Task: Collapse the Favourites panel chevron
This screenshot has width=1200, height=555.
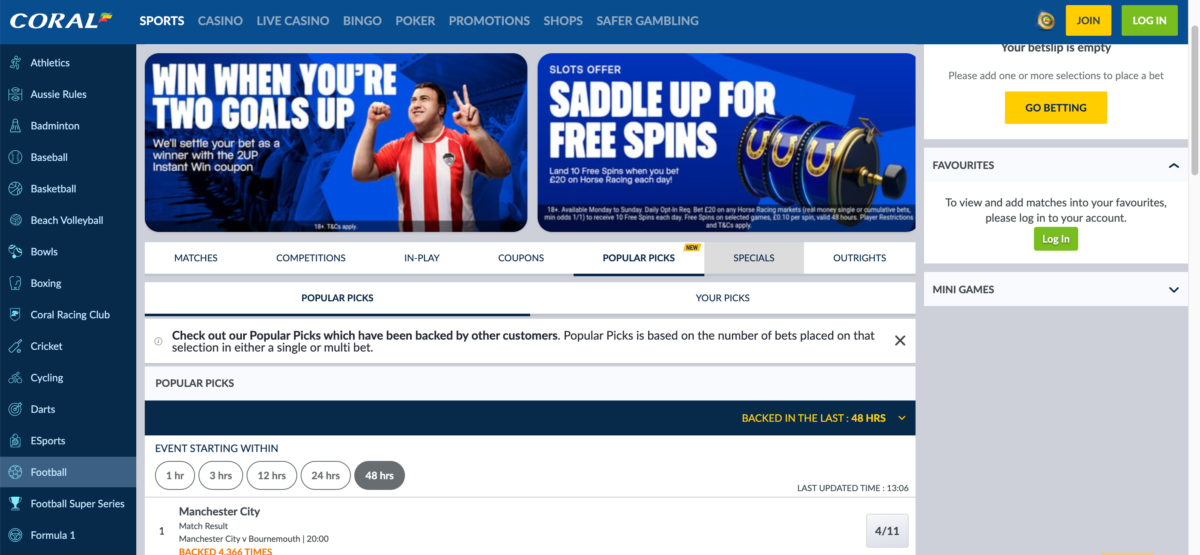Action: (x=1174, y=166)
